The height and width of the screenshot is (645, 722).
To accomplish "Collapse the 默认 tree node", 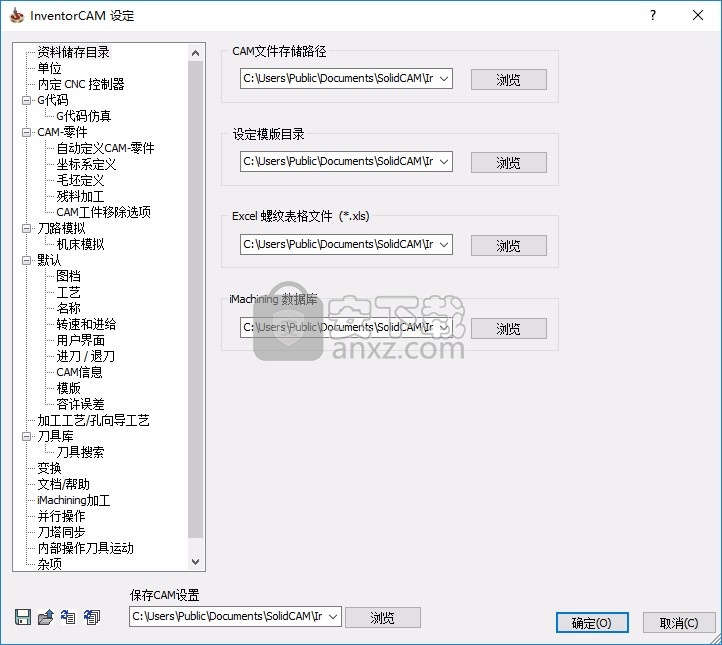I will (x=27, y=260).
